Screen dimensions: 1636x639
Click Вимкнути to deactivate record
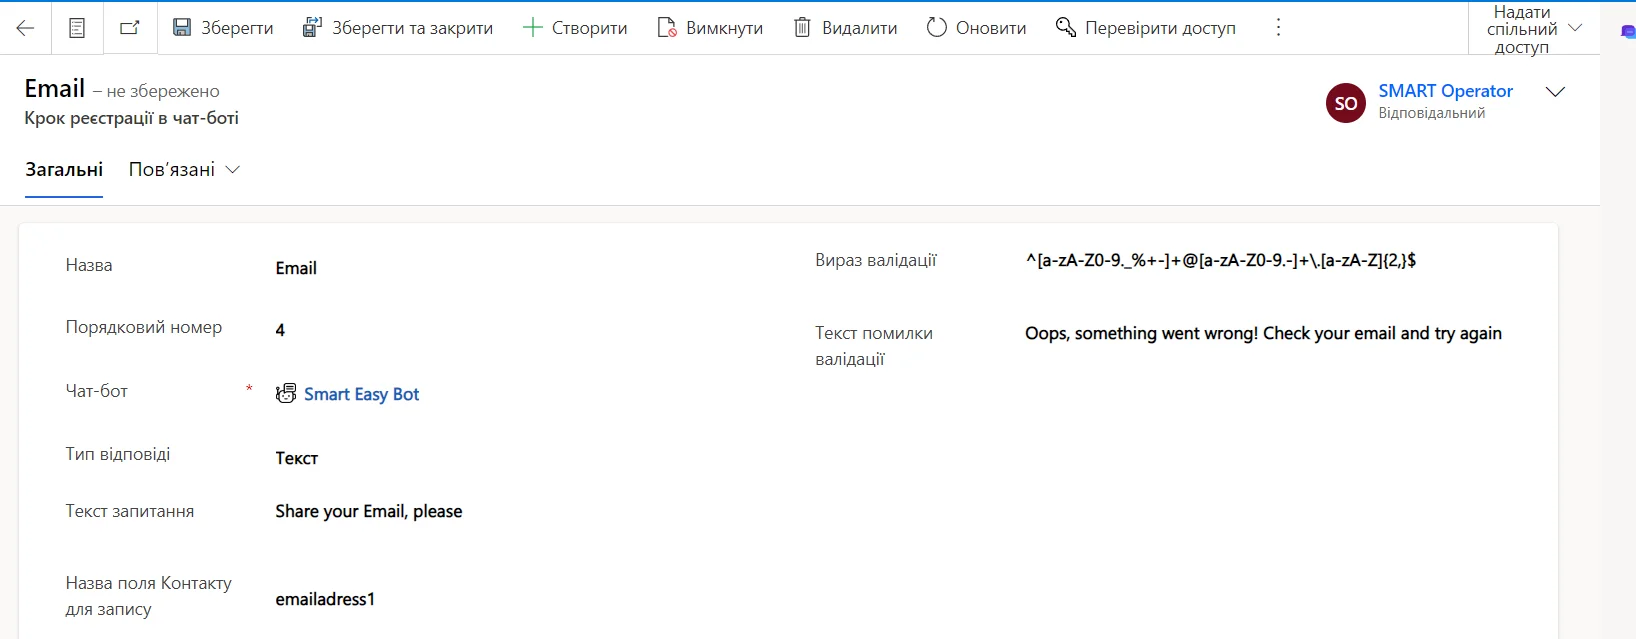[711, 28]
